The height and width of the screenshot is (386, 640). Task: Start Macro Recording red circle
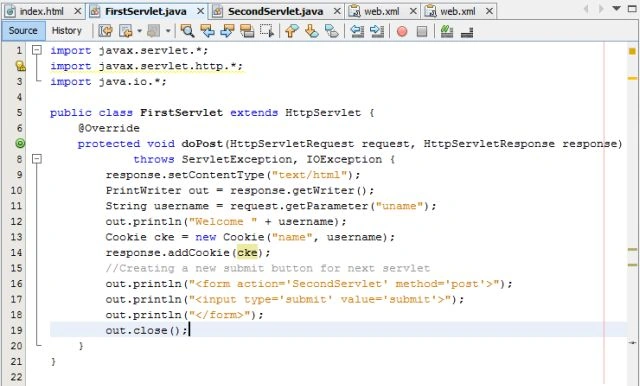click(x=402, y=31)
